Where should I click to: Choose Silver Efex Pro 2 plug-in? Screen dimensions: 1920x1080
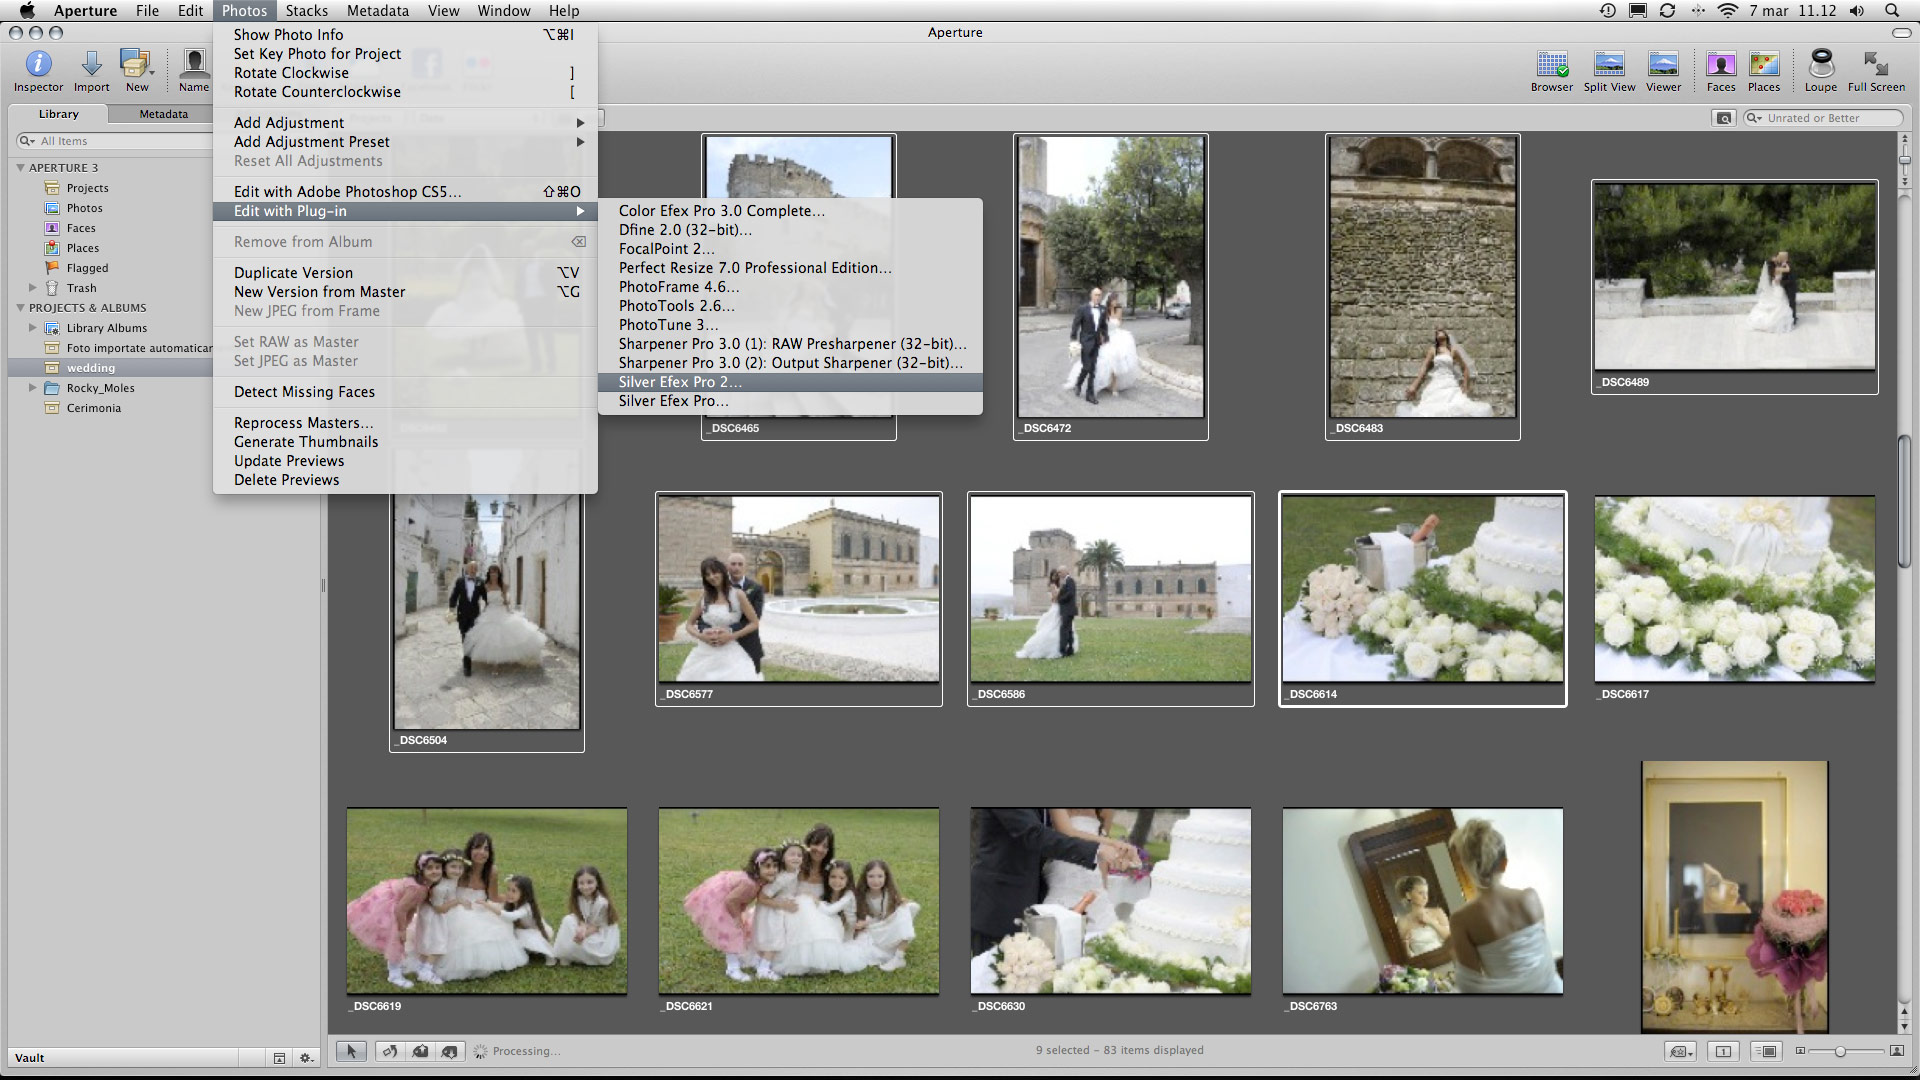click(x=790, y=382)
